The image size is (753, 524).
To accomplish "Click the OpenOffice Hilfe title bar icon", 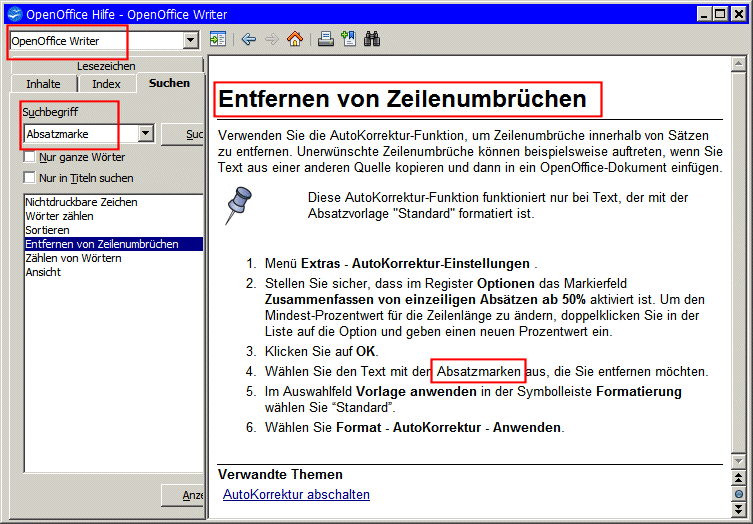I will 15,14.
